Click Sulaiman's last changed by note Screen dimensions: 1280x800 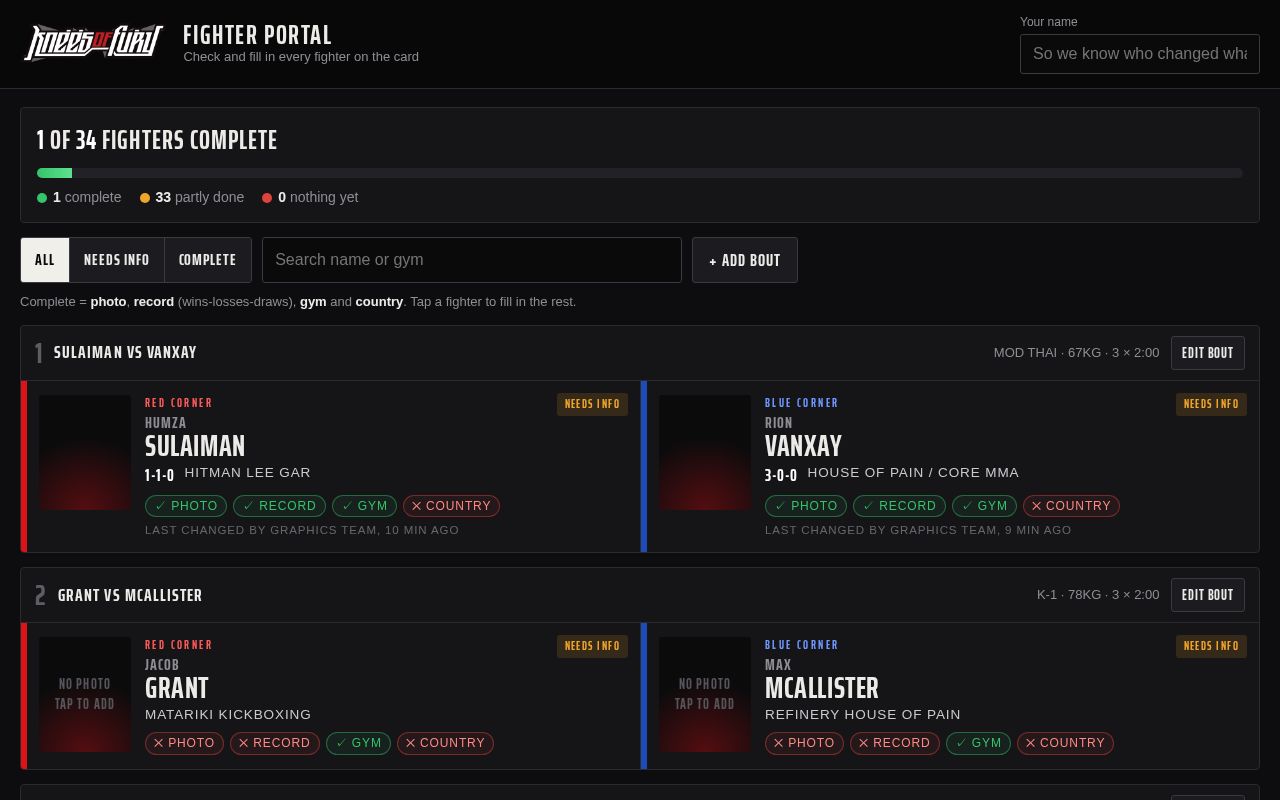click(x=302, y=530)
